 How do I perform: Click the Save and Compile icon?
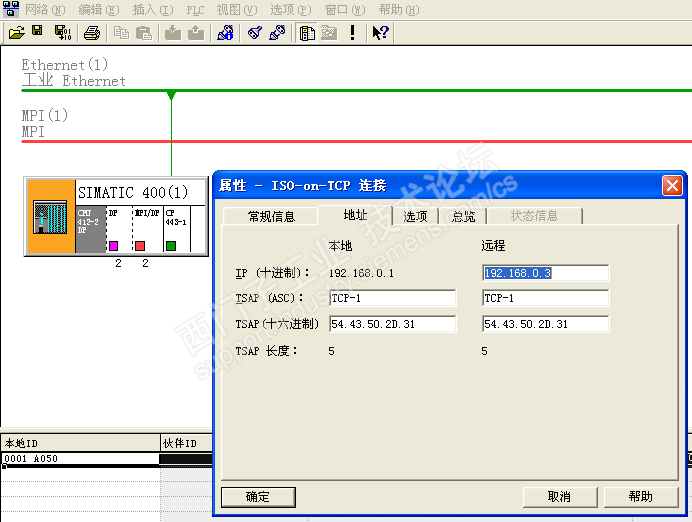click(63, 33)
